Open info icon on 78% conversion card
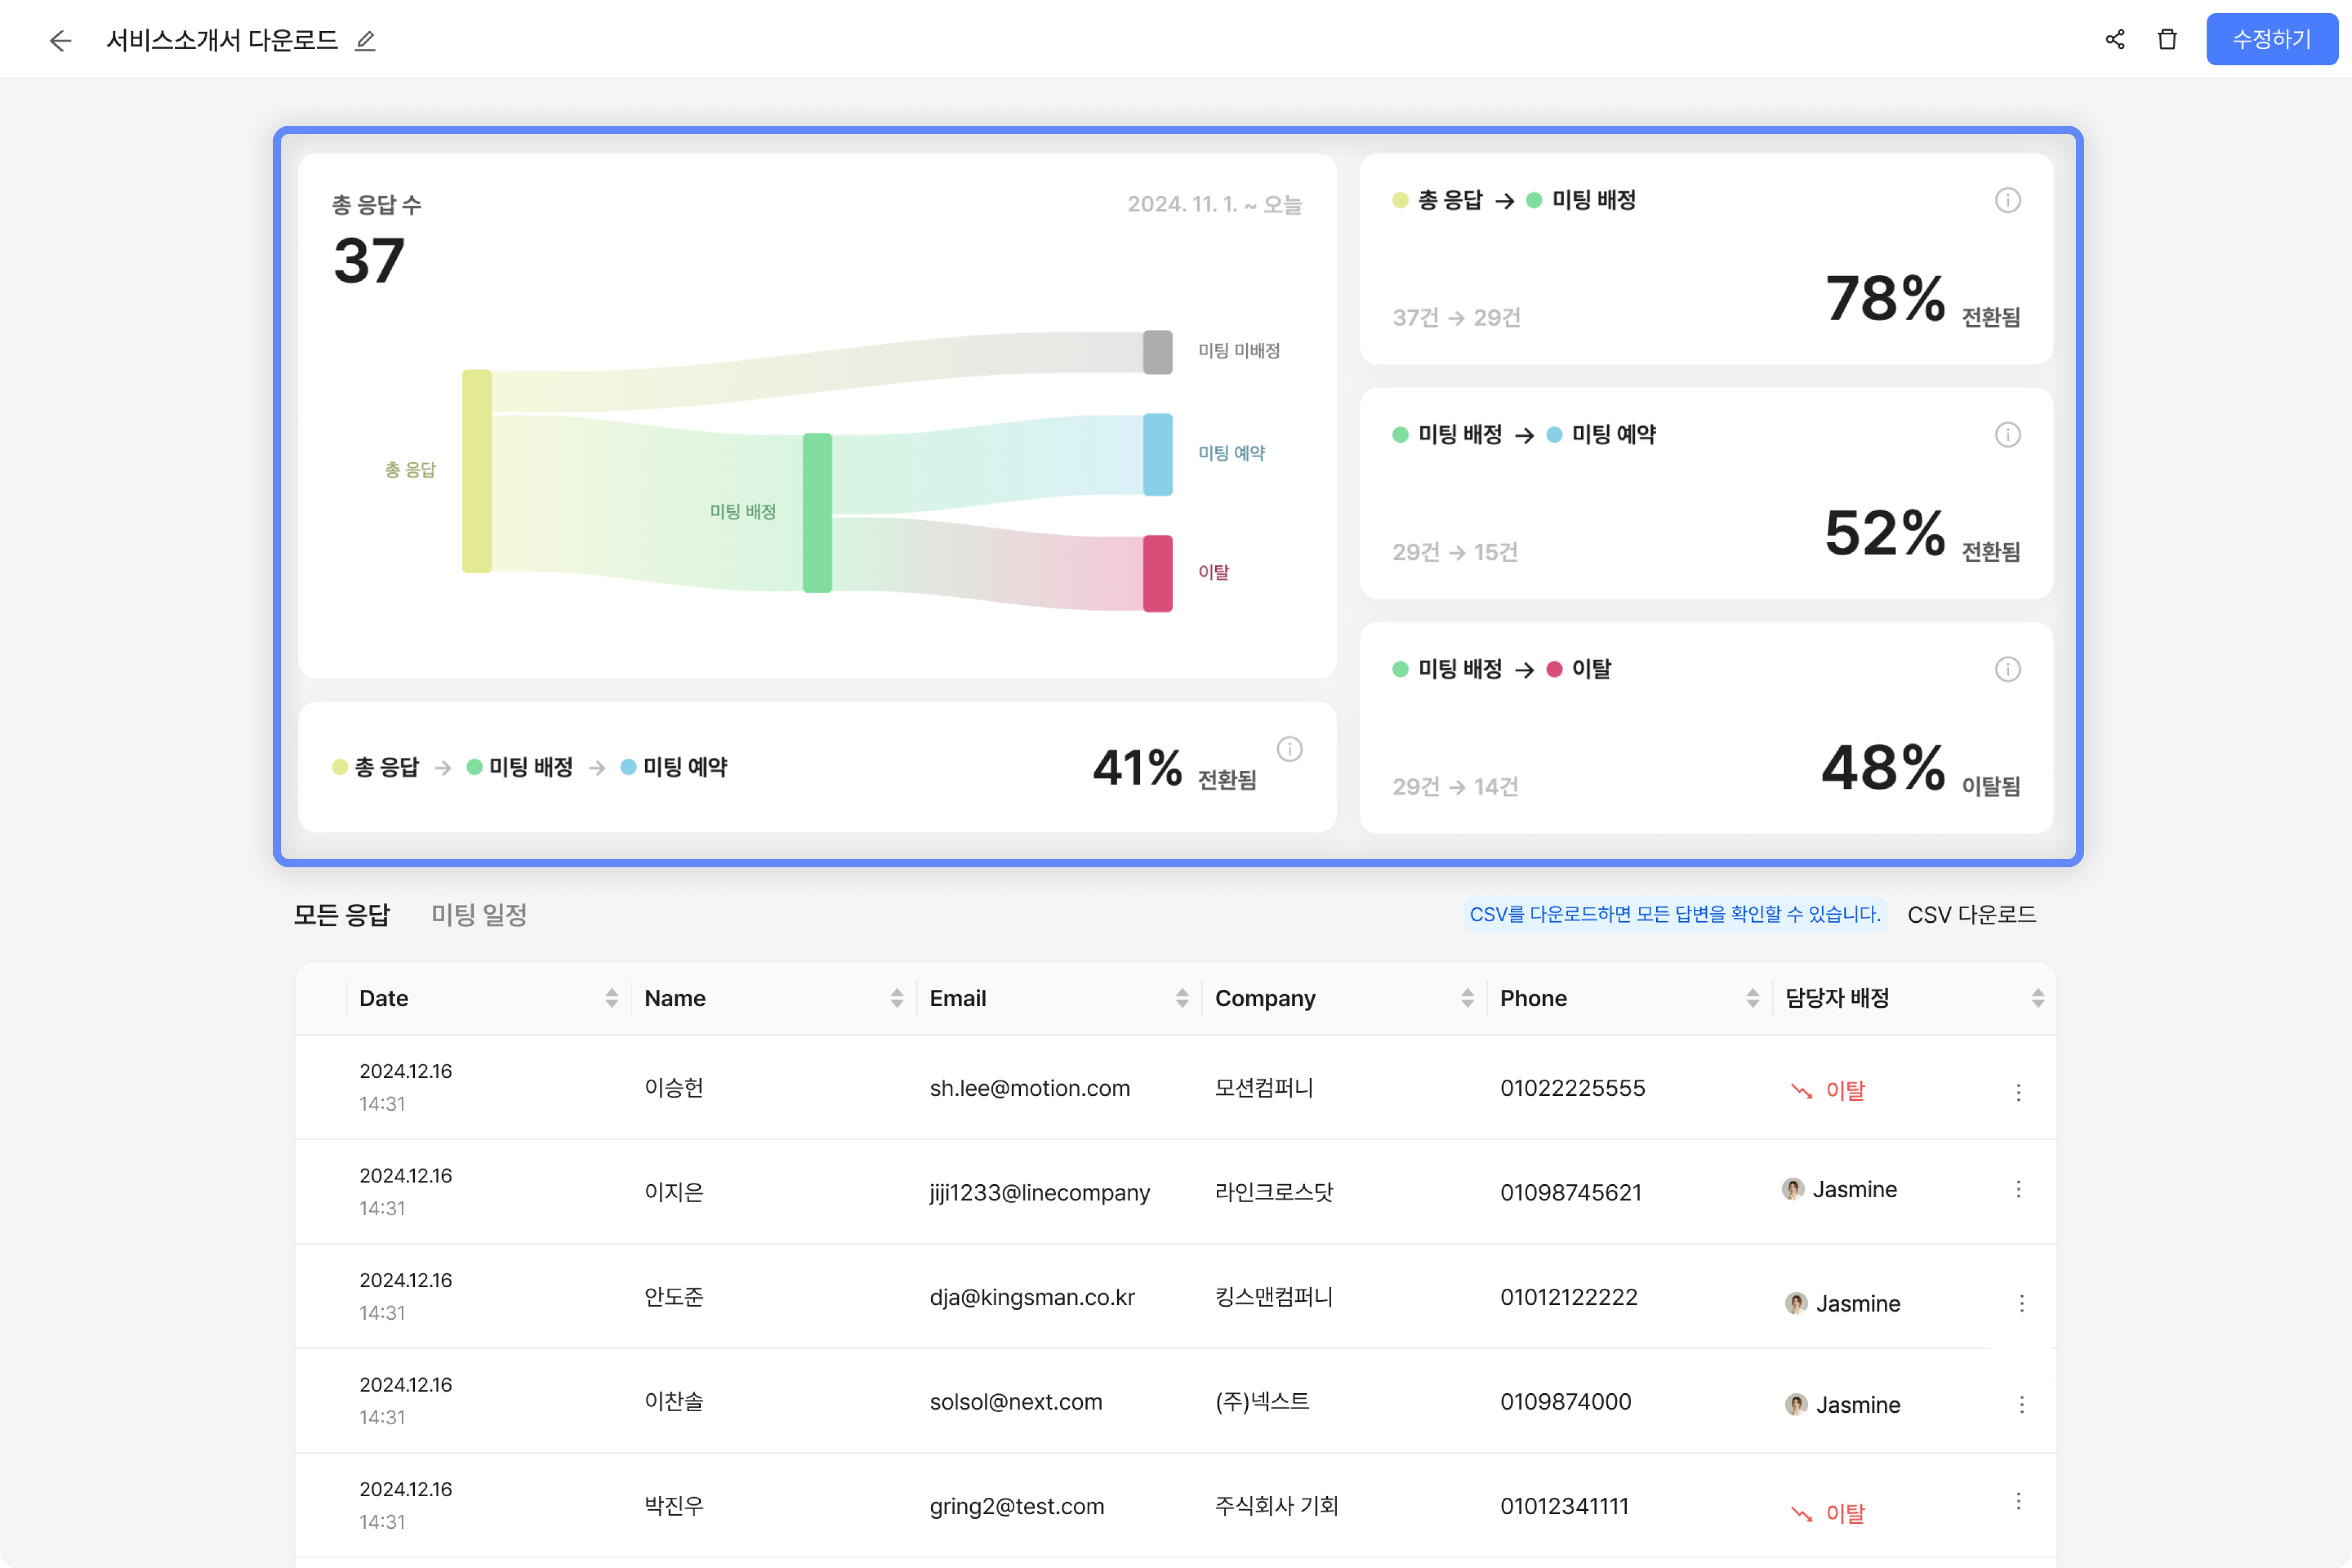 click(x=2007, y=200)
